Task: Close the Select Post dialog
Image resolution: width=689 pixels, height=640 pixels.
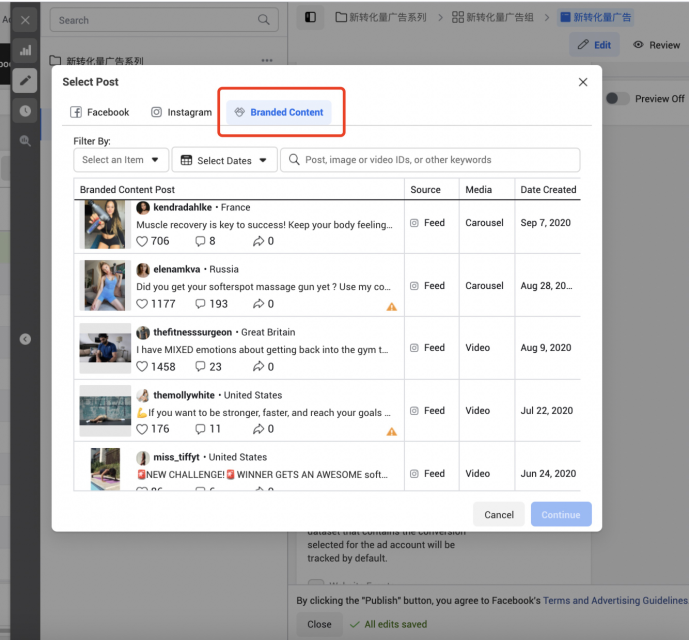Action: point(583,82)
